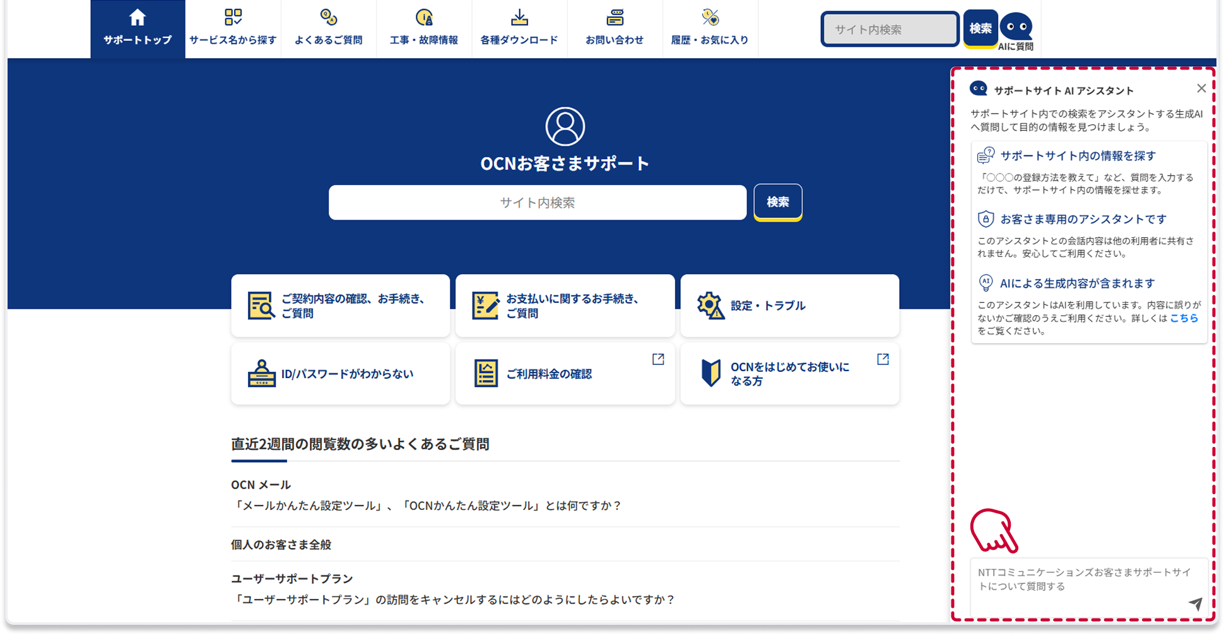1224x635 pixels.
Task: Click 個人のお客さま全般 category heading
Action: point(281,545)
